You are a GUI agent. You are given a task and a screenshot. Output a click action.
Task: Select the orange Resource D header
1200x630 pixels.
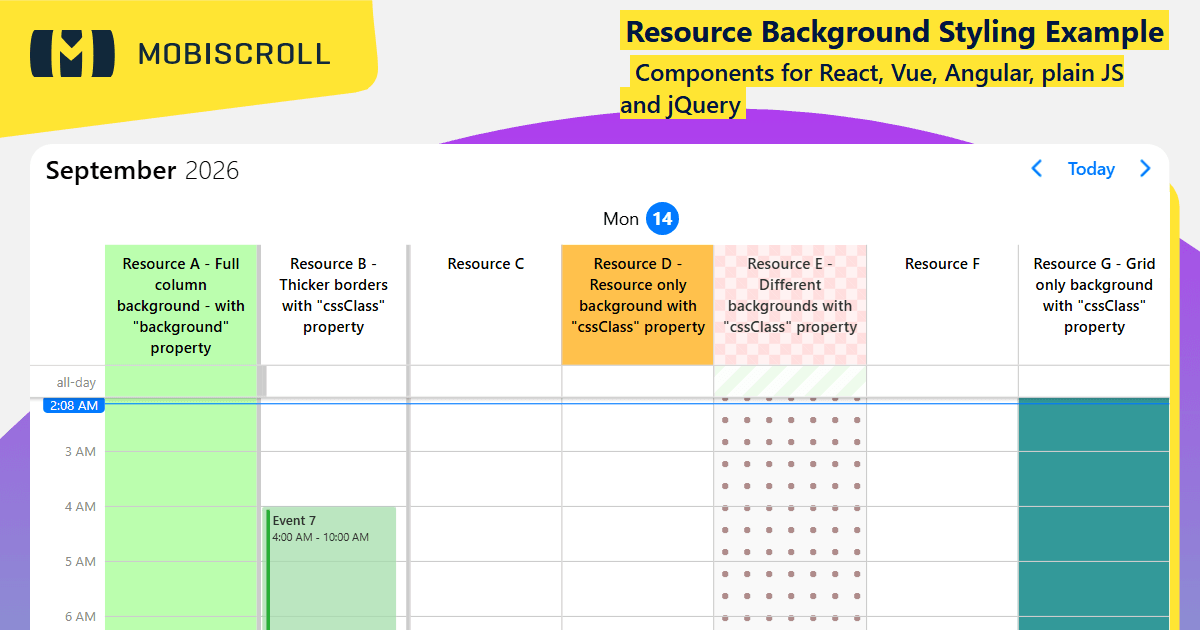[638, 305]
